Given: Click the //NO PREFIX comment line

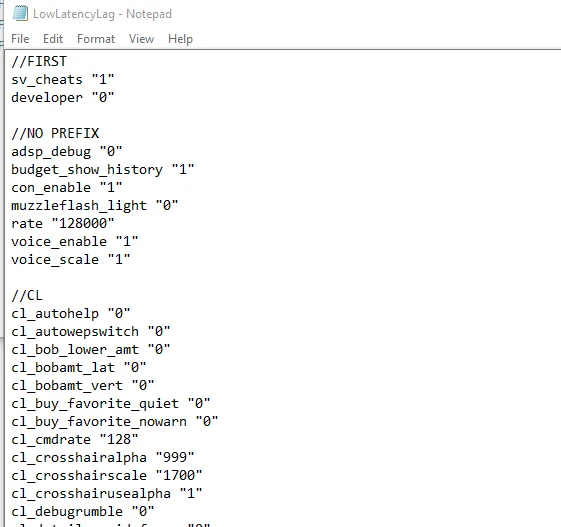Looking at the screenshot, I should pyautogui.click(x=55, y=133).
